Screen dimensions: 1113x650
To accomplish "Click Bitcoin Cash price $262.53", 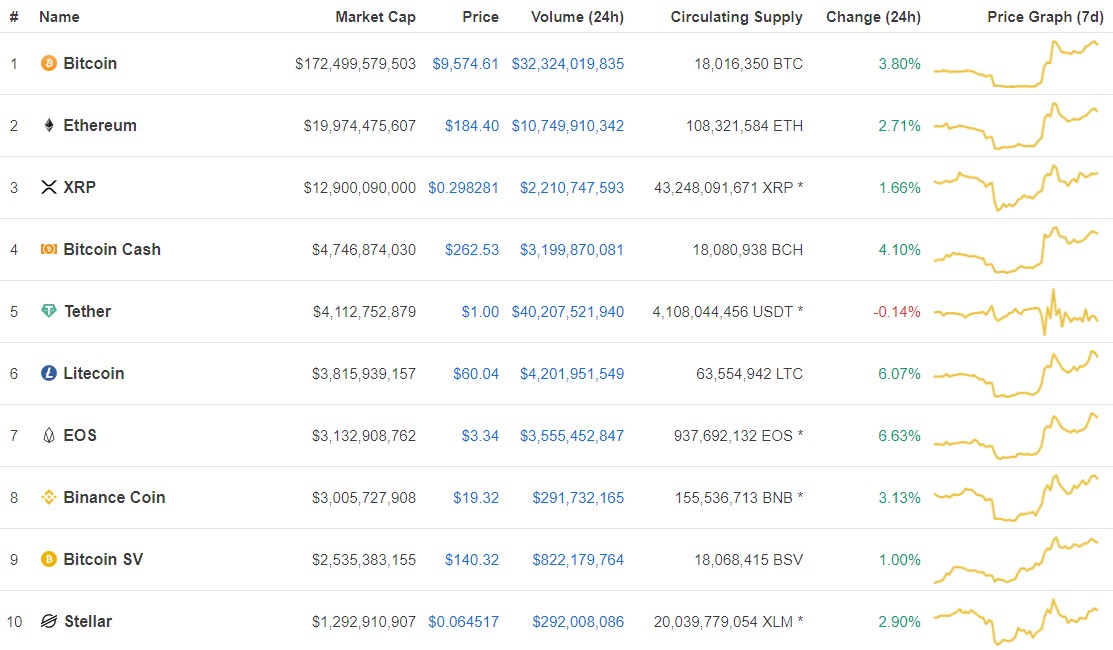I will tap(472, 250).
